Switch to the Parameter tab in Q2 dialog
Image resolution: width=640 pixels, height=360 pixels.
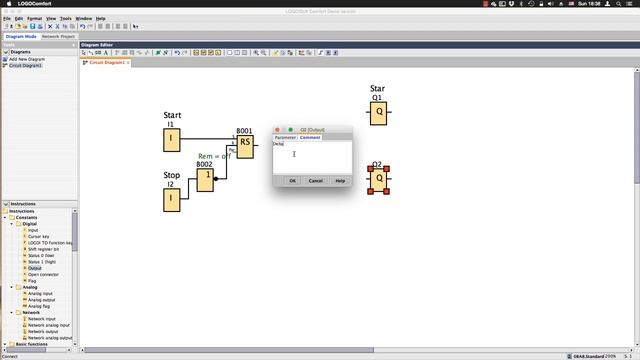(x=285, y=138)
